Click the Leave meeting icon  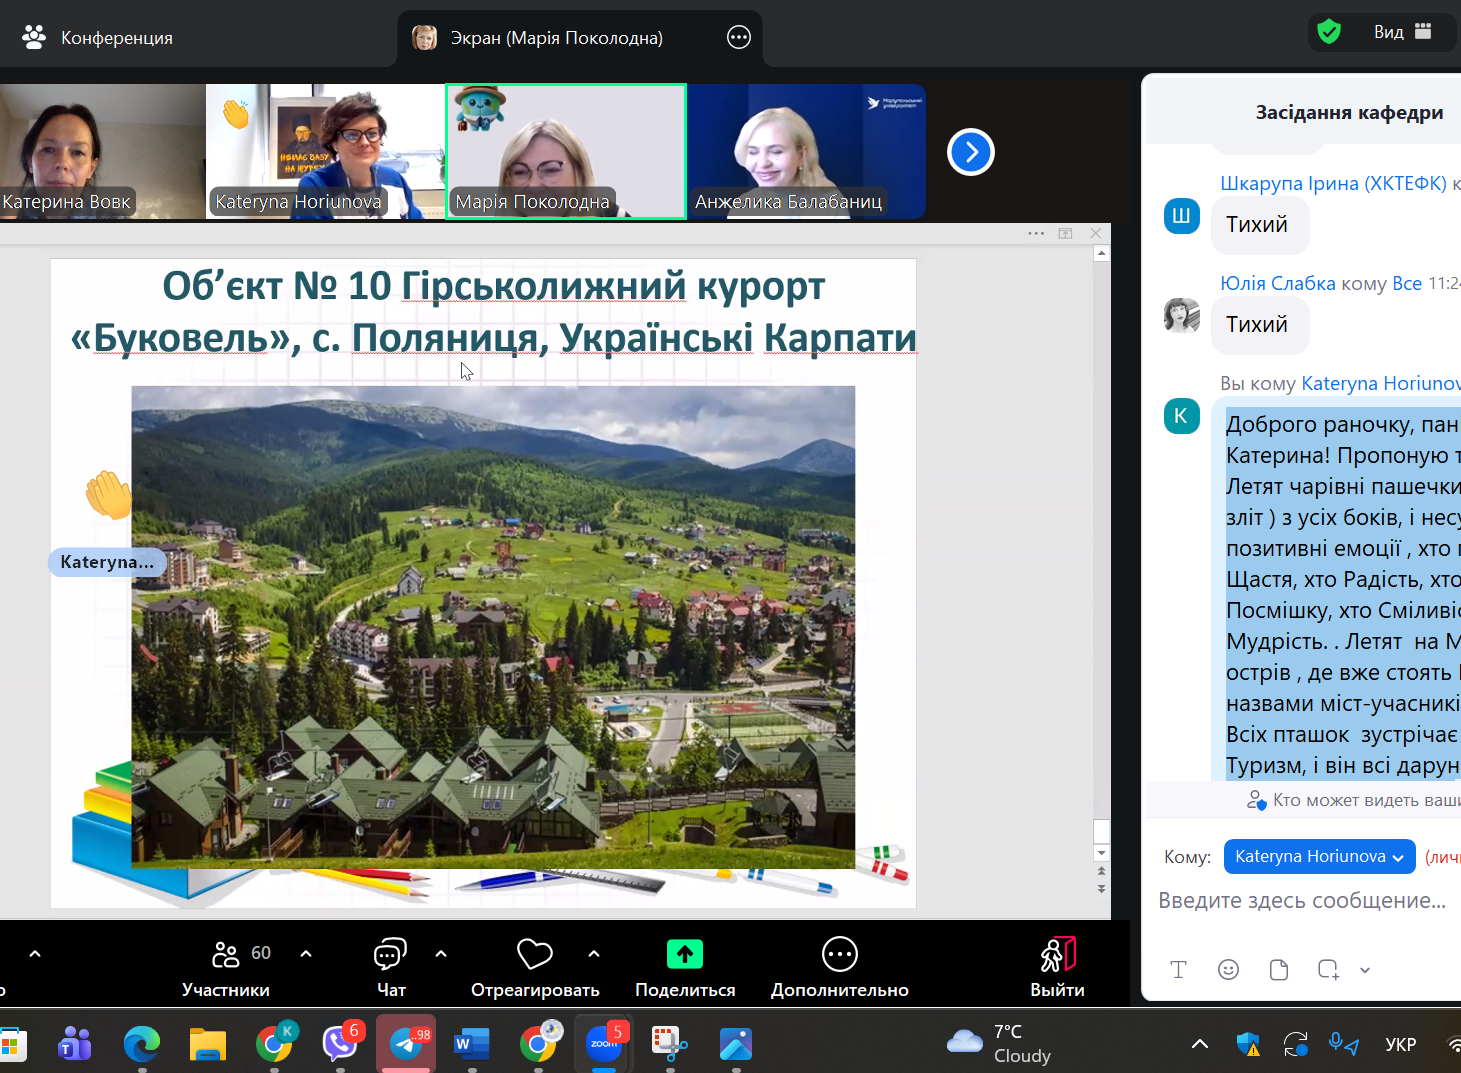1057,955
